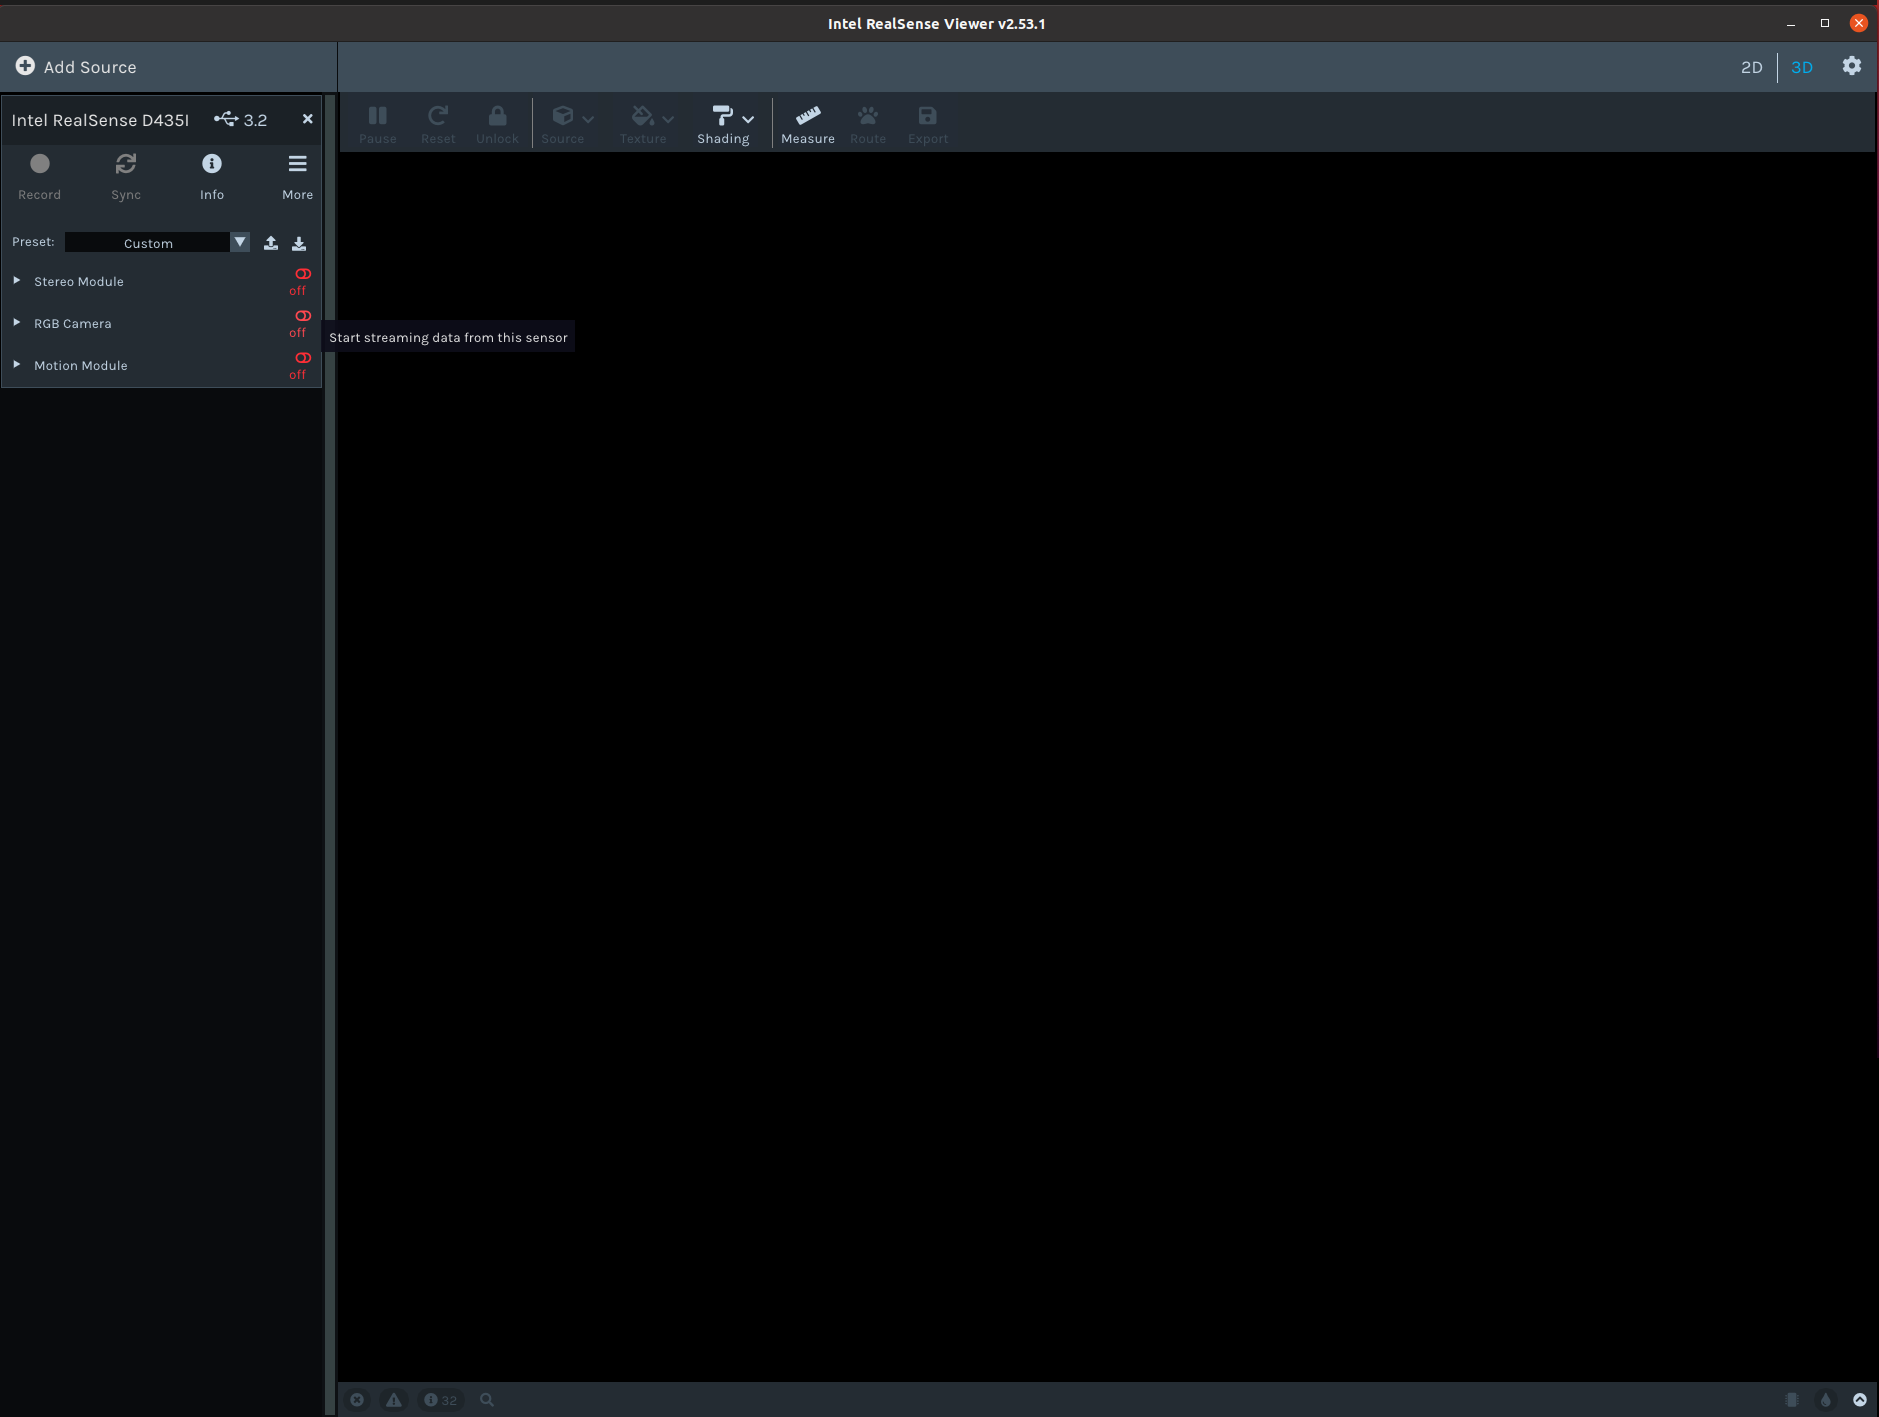
Task: Open the Sync settings icon
Action: click(x=126, y=170)
